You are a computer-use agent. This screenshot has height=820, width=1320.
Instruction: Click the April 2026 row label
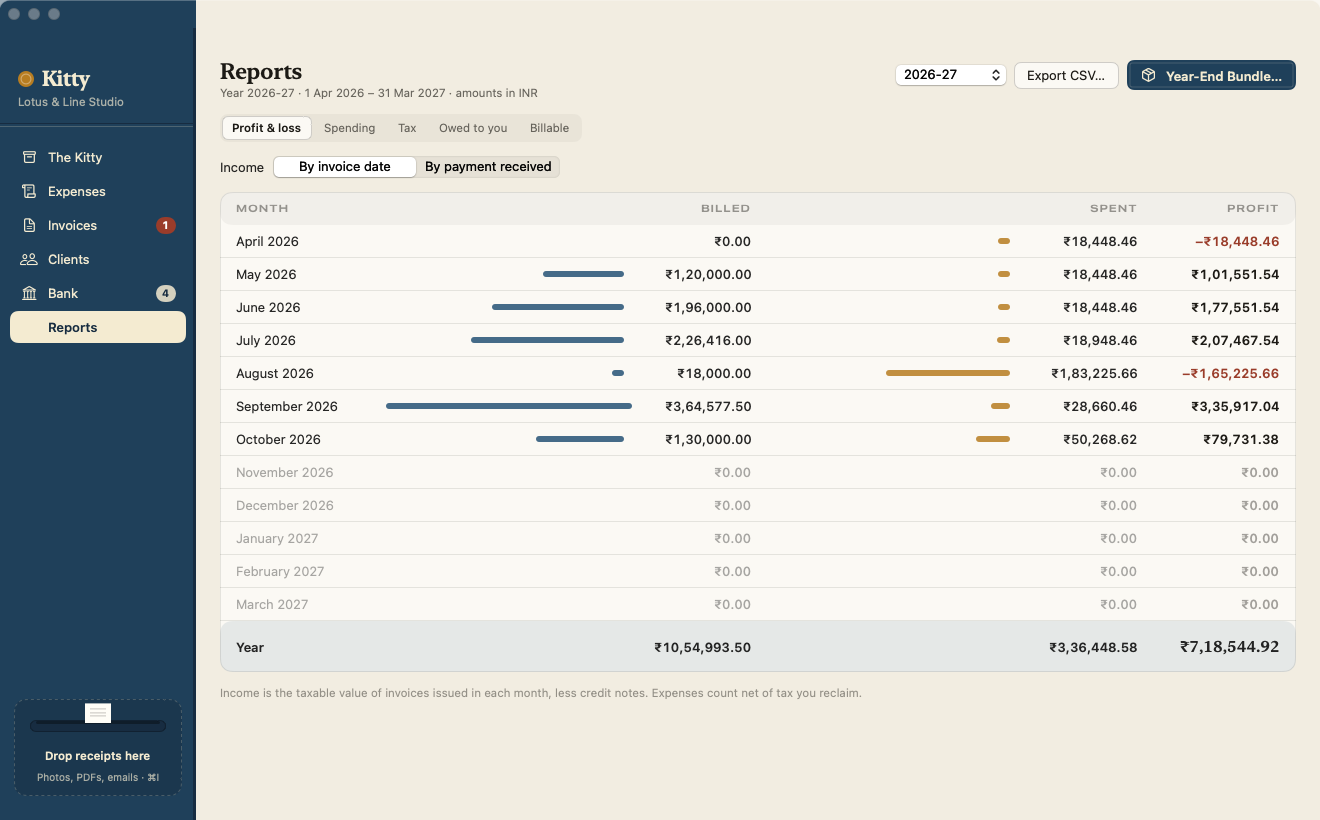point(267,241)
